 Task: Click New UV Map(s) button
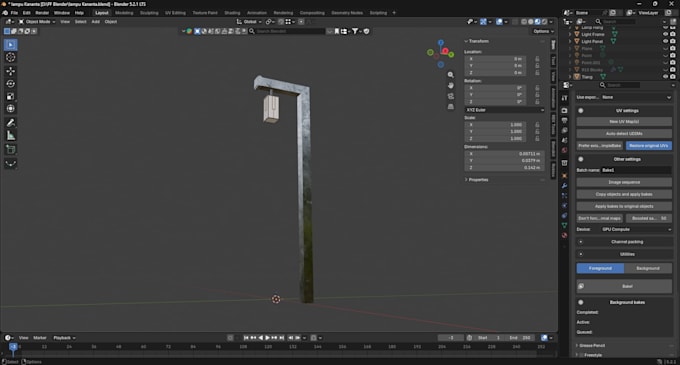tap(624, 121)
